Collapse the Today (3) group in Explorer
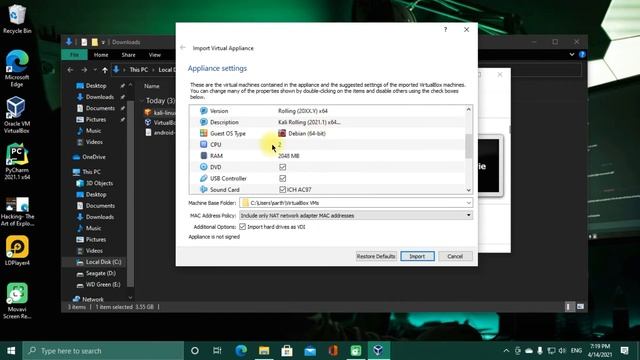Image resolution: width=640 pixels, height=360 pixels. pyautogui.click(x=142, y=100)
